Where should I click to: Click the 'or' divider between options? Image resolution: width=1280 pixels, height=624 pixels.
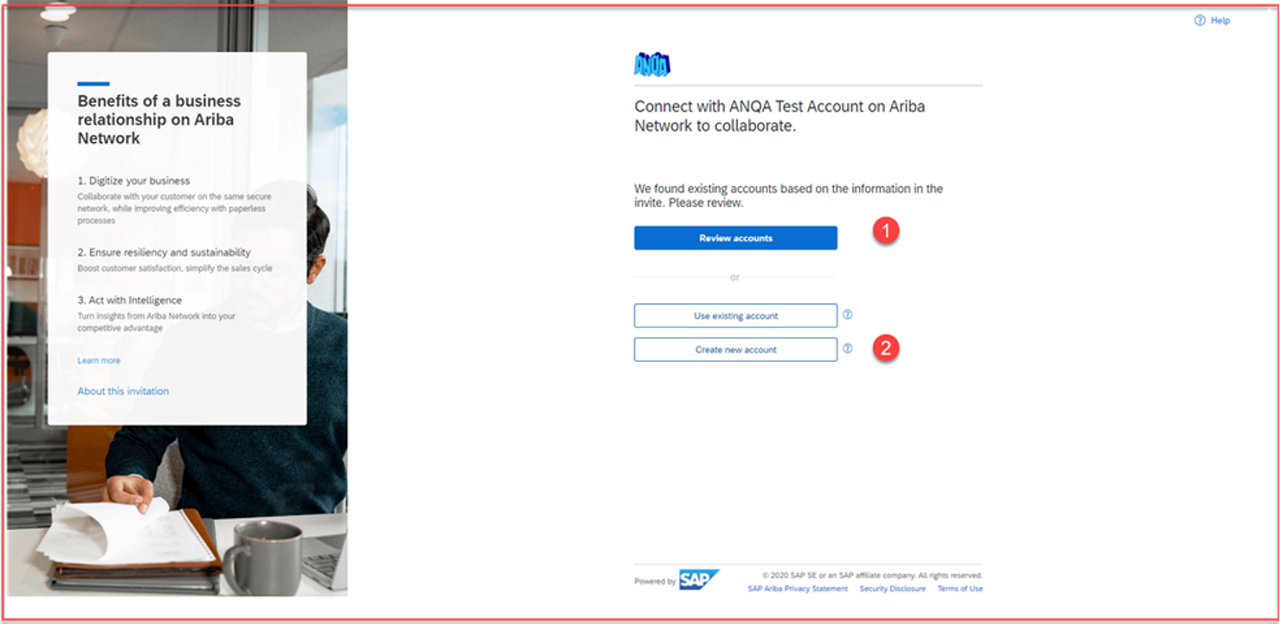point(735,276)
